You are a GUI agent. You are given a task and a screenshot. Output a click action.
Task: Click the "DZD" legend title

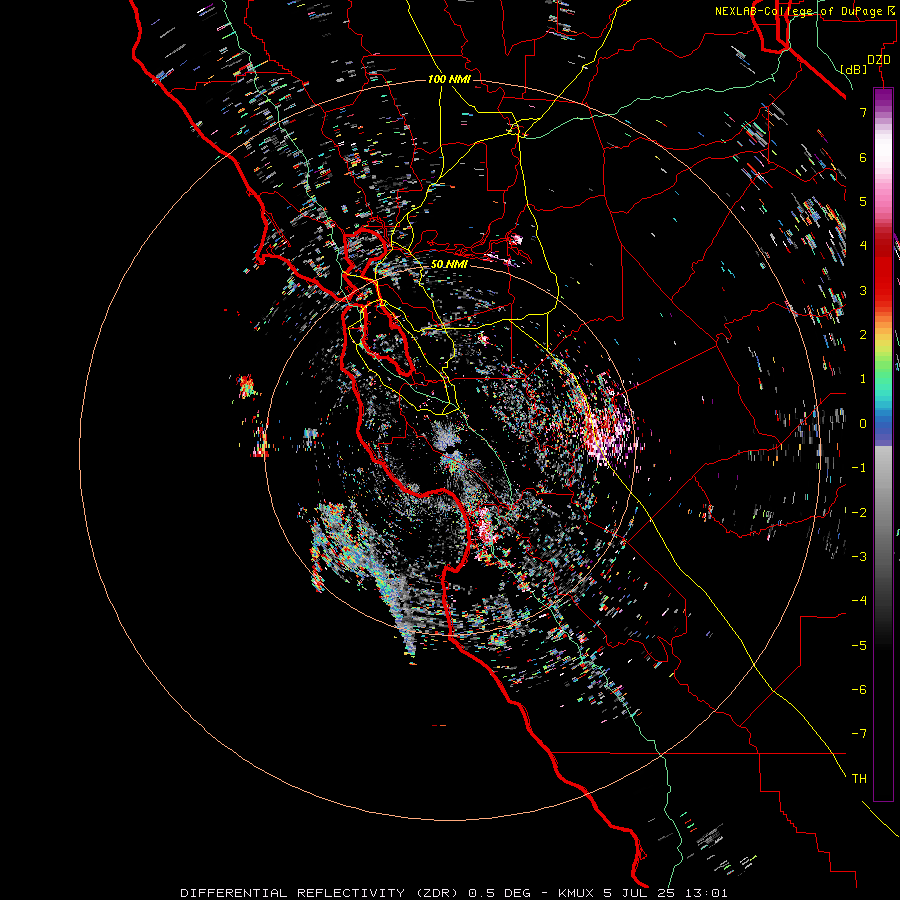pyautogui.click(x=879, y=60)
